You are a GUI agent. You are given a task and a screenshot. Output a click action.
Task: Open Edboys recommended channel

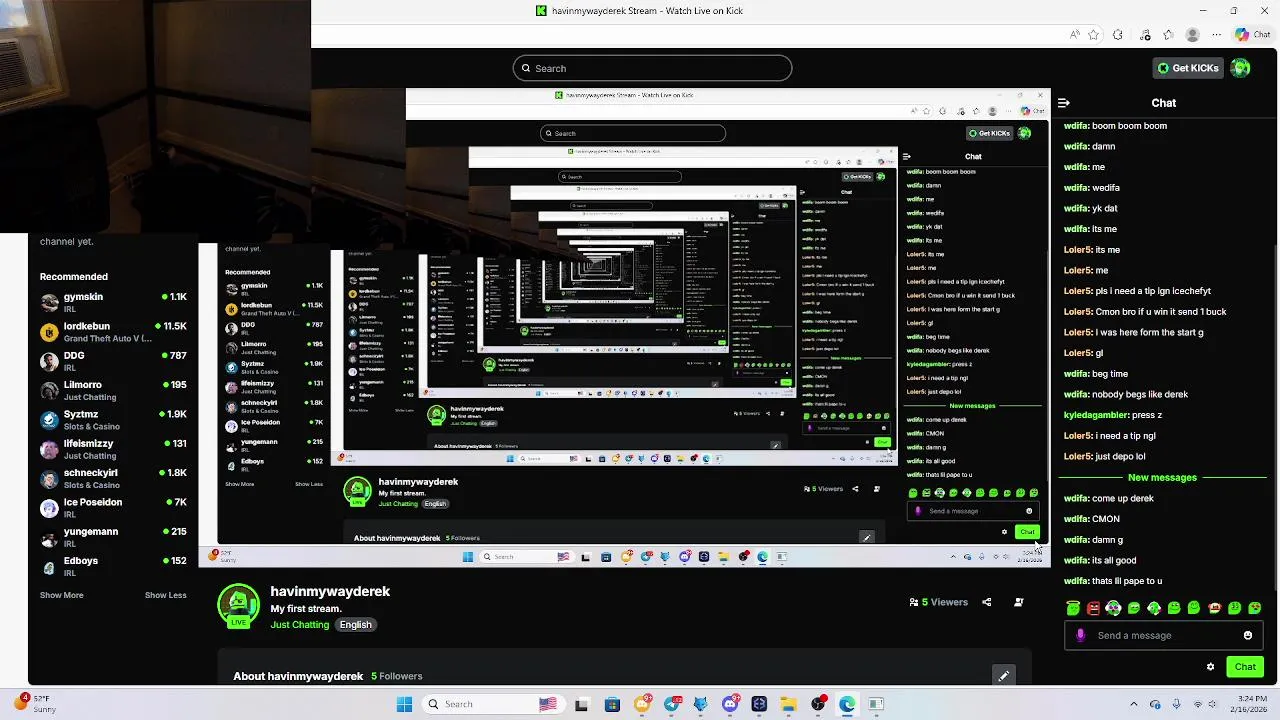click(x=113, y=566)
